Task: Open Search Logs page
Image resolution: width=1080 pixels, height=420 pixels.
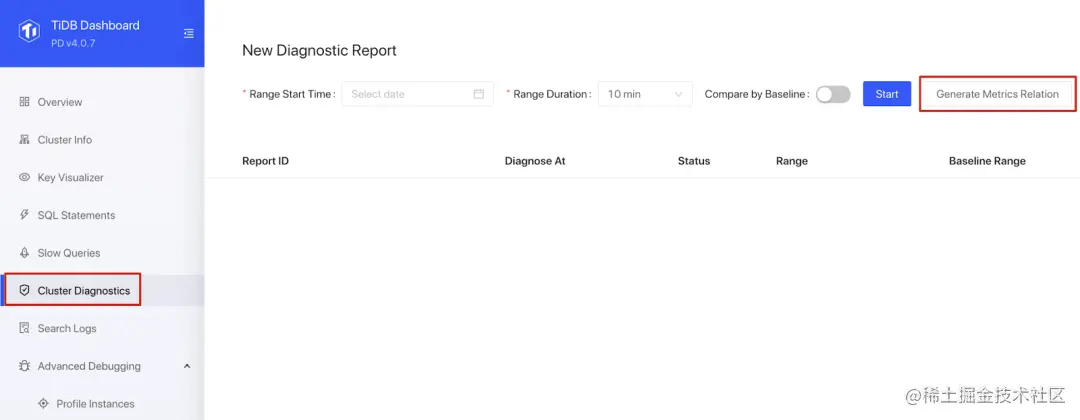Action: pos(102,328)
